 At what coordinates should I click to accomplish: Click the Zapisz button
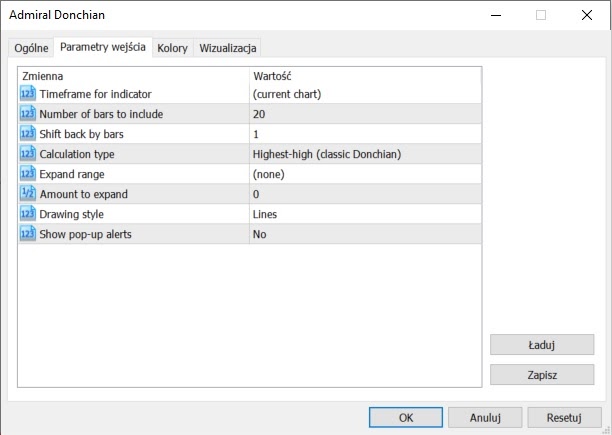pos(542,375)
